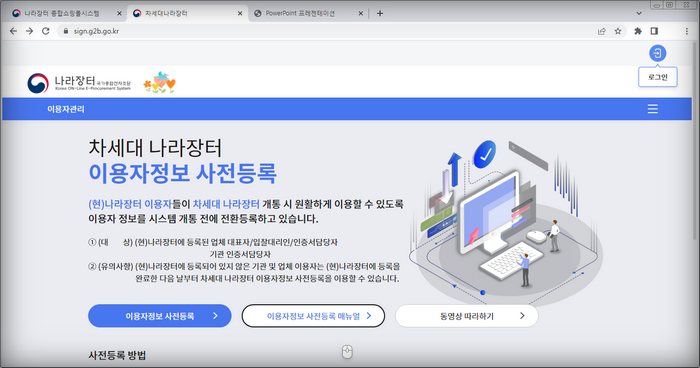Click the 로그인 button
The image size is (700, 368).
point(658,77)
